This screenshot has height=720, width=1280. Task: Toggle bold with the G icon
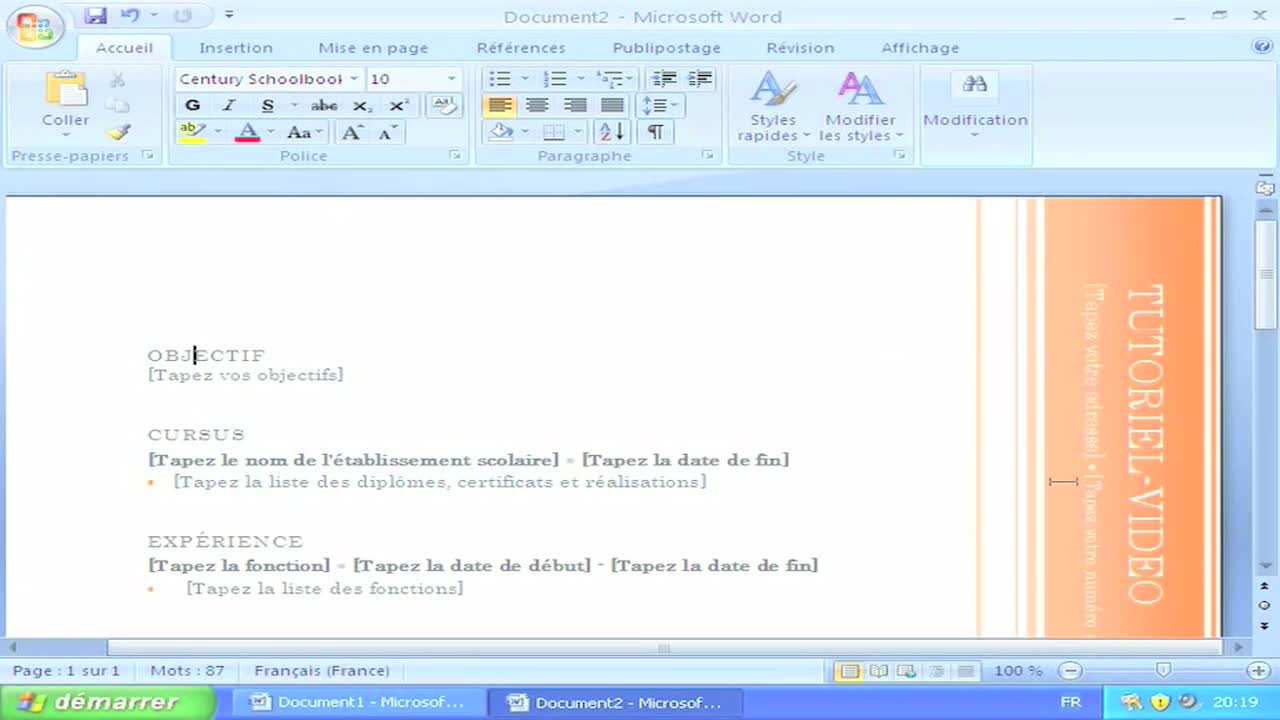coord(192,105)
